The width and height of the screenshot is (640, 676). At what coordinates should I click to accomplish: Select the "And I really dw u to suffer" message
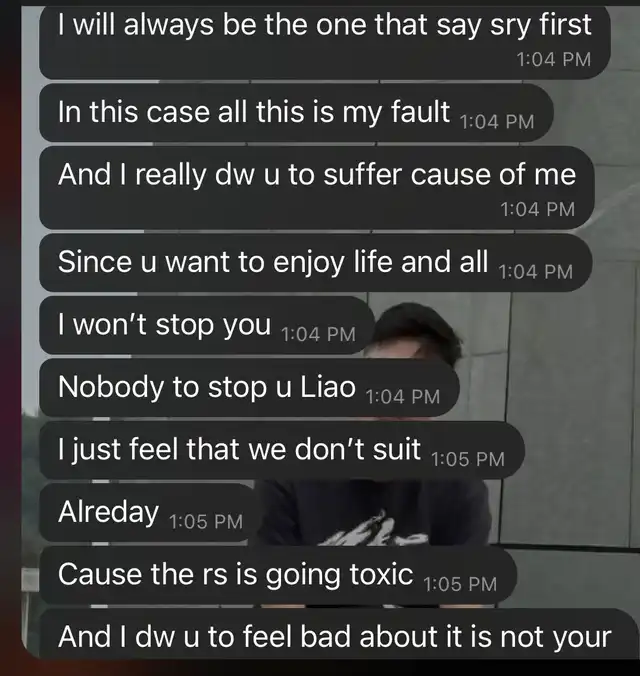[317, 188]
